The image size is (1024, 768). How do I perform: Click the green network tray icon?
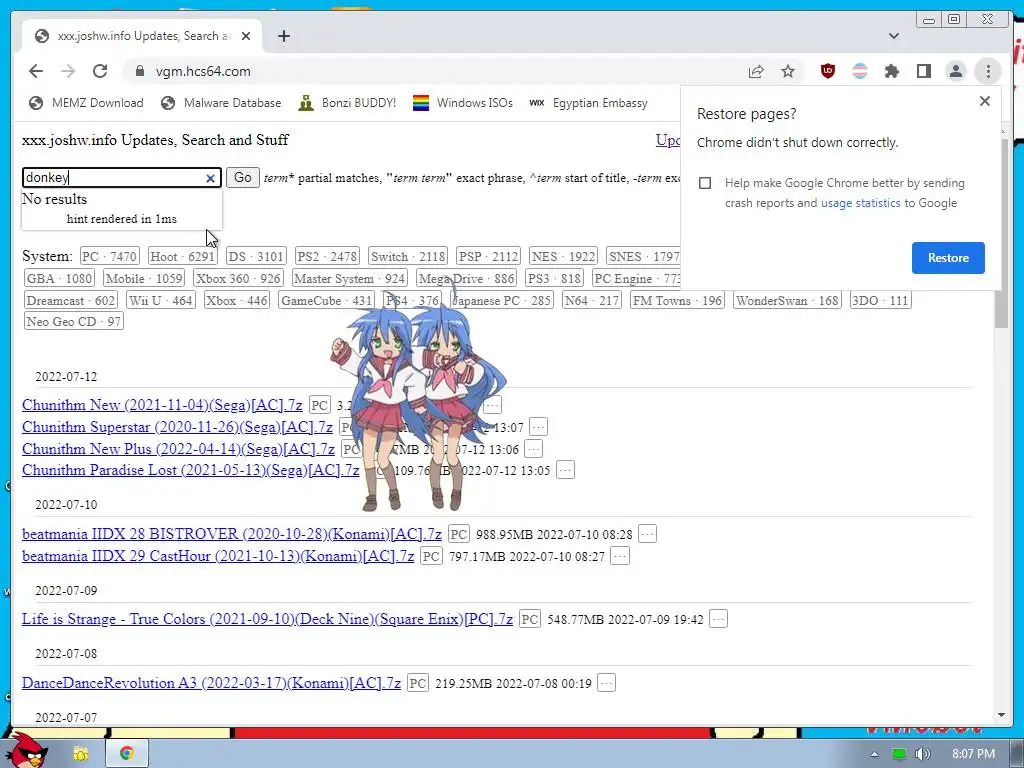(899, 754)
